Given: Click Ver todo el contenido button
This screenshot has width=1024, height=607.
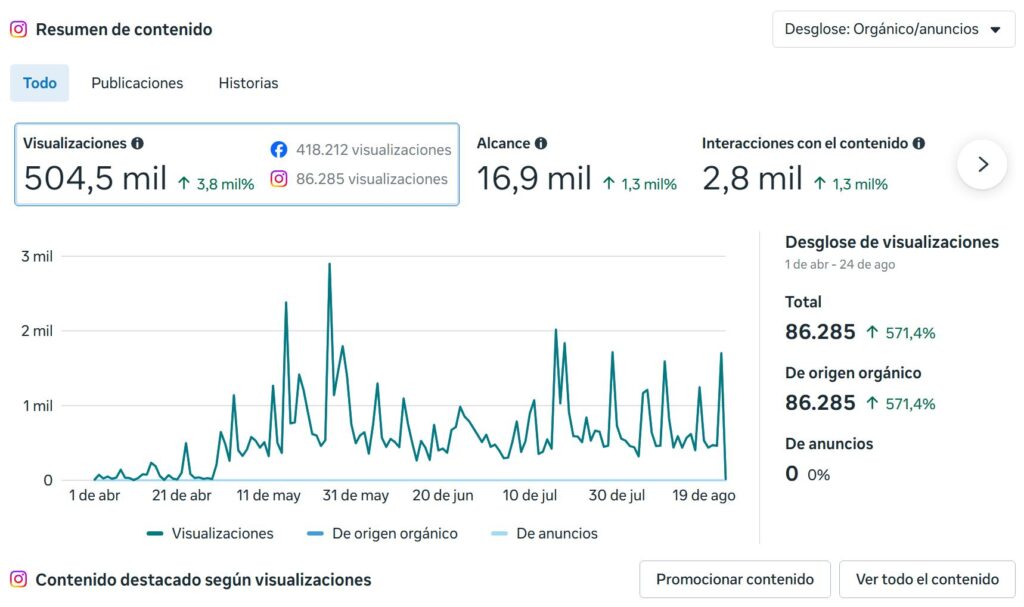Looking at the screenshot, I should [x=927, y=579].
